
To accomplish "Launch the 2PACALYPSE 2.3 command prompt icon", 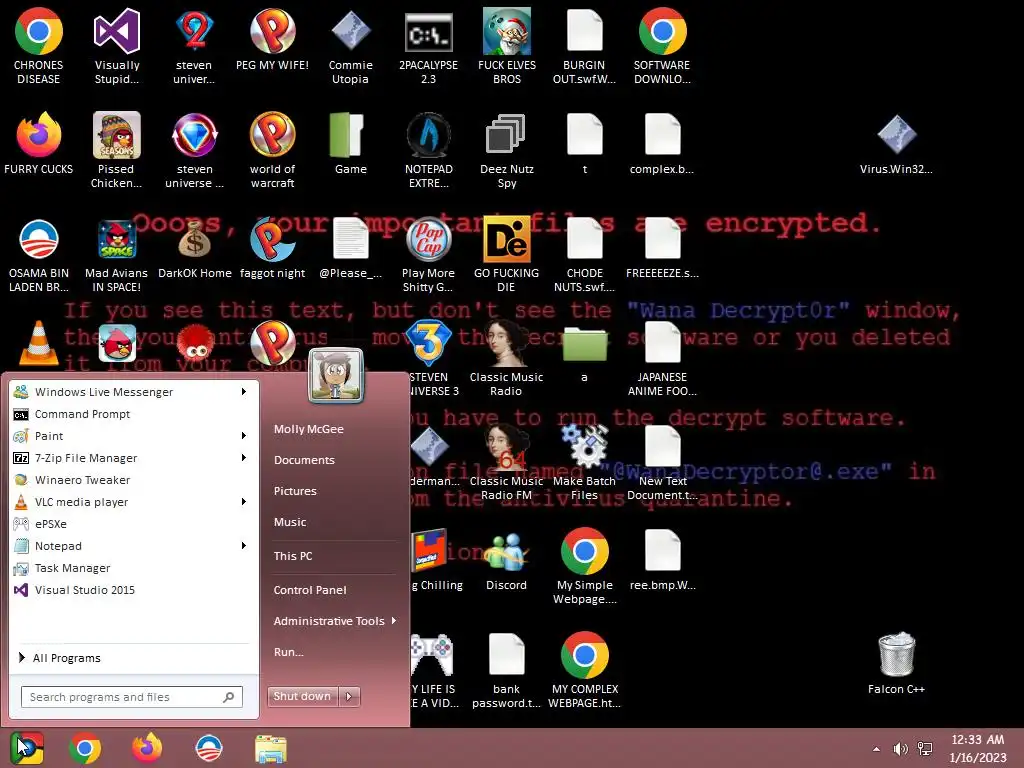I will click(428, 46).
